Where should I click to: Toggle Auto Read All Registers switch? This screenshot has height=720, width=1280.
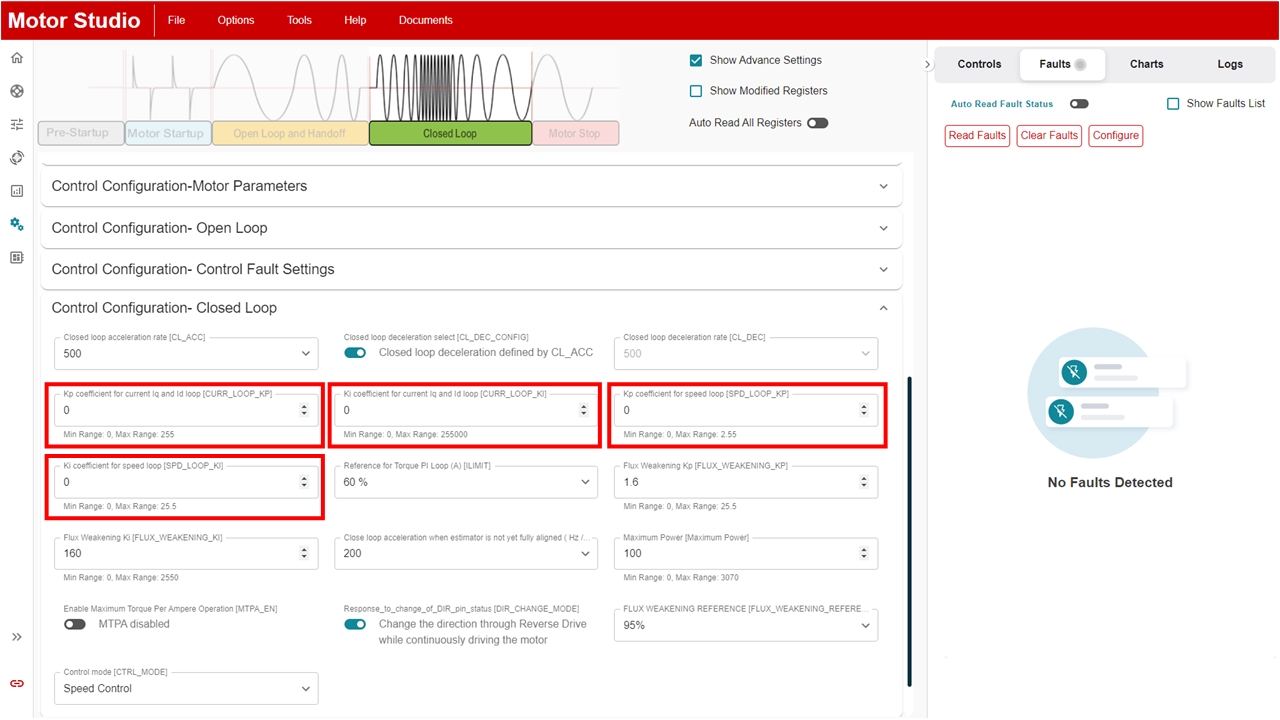click(817, 123)
